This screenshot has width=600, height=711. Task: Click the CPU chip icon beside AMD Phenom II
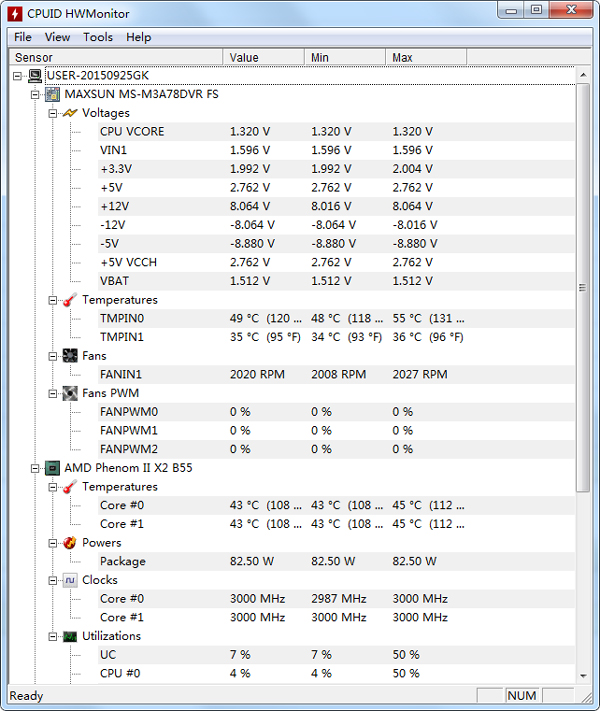coord(53,468)
